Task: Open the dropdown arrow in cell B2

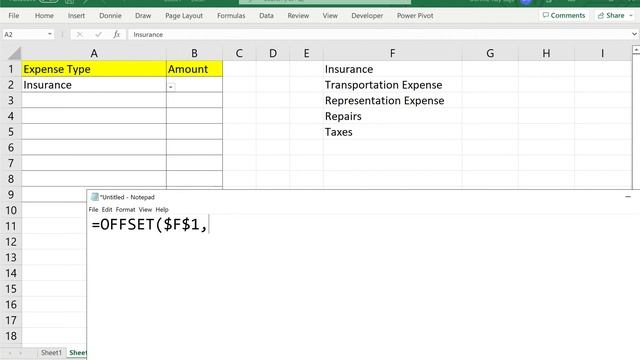Action: [x=171, y=87]
